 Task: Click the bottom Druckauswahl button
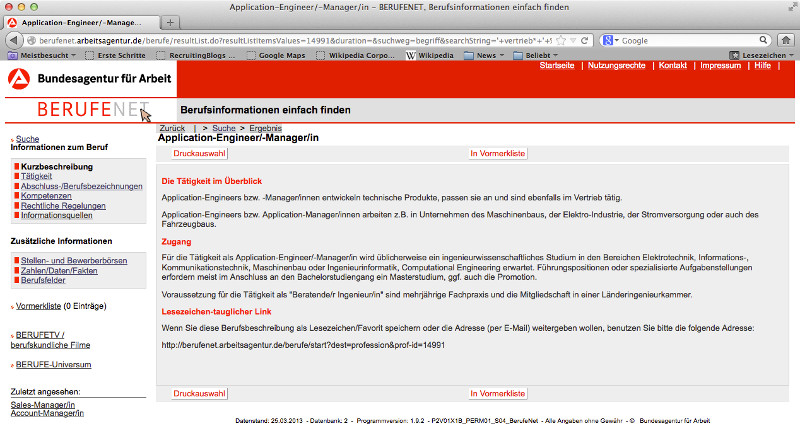[x=199, y=393]
